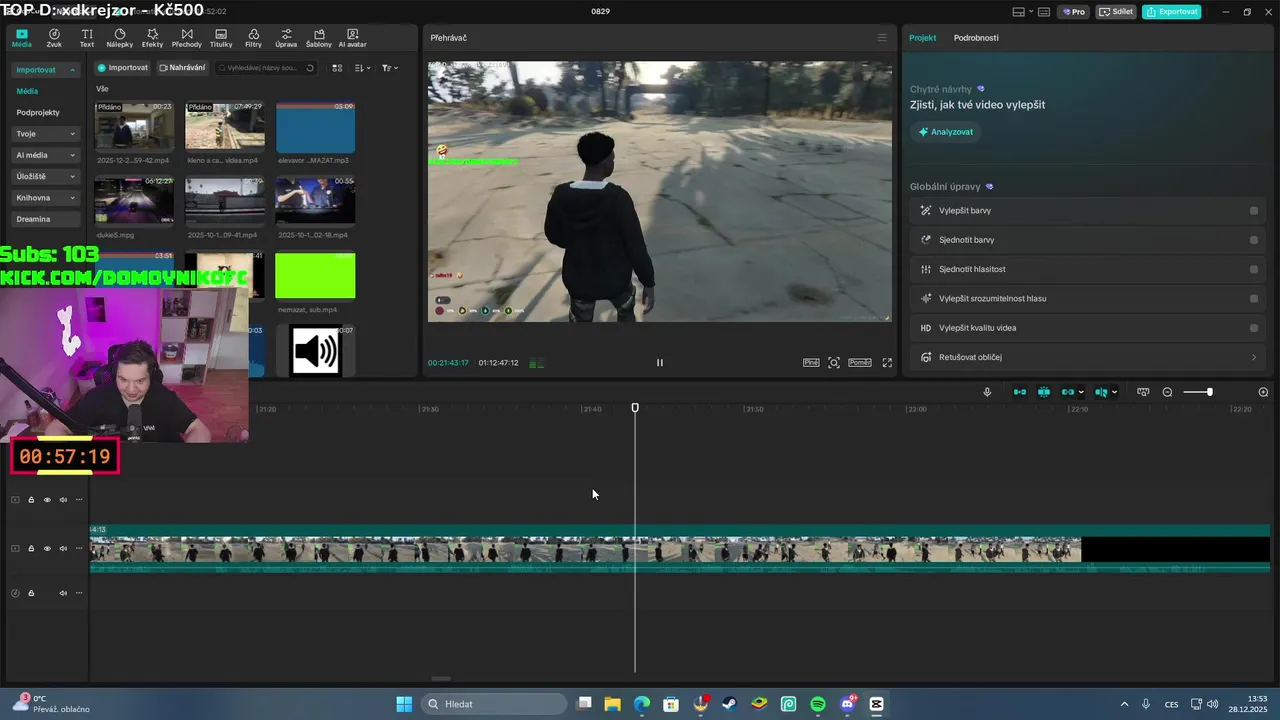
Task: Expand the Tvoje sidebar section
Action: (46, 134)
